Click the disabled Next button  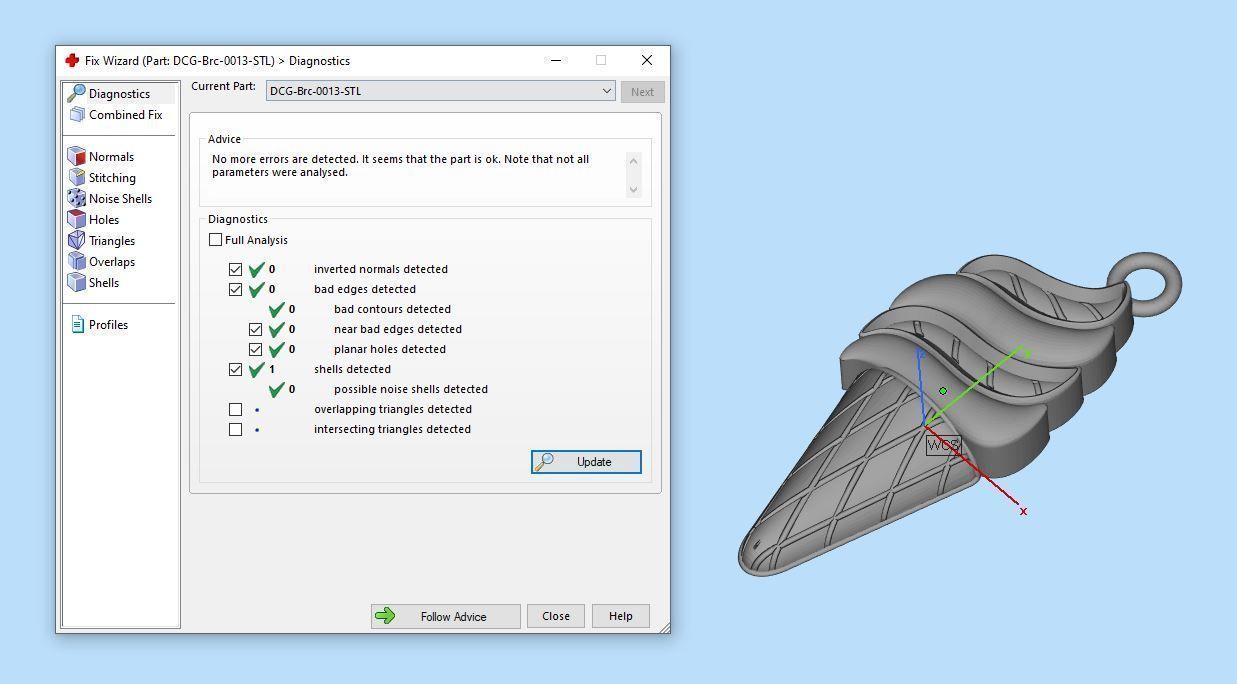coord(642,91)
